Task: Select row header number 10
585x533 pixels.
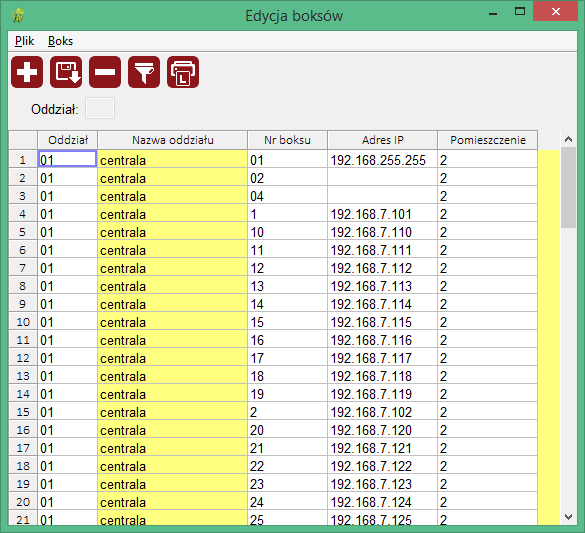Action: 23,322
